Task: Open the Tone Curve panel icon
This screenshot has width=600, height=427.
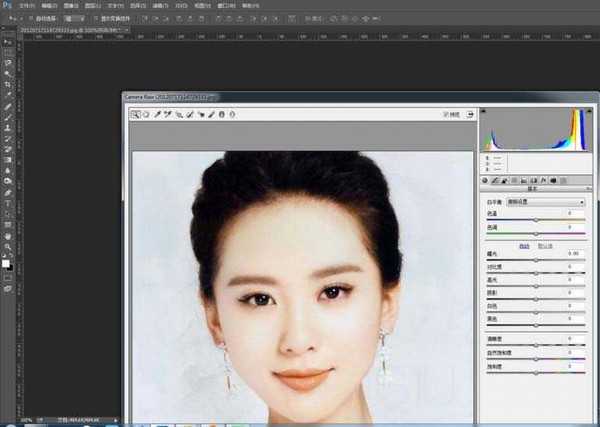Action: pyautogui.click(x=496, y=180)
